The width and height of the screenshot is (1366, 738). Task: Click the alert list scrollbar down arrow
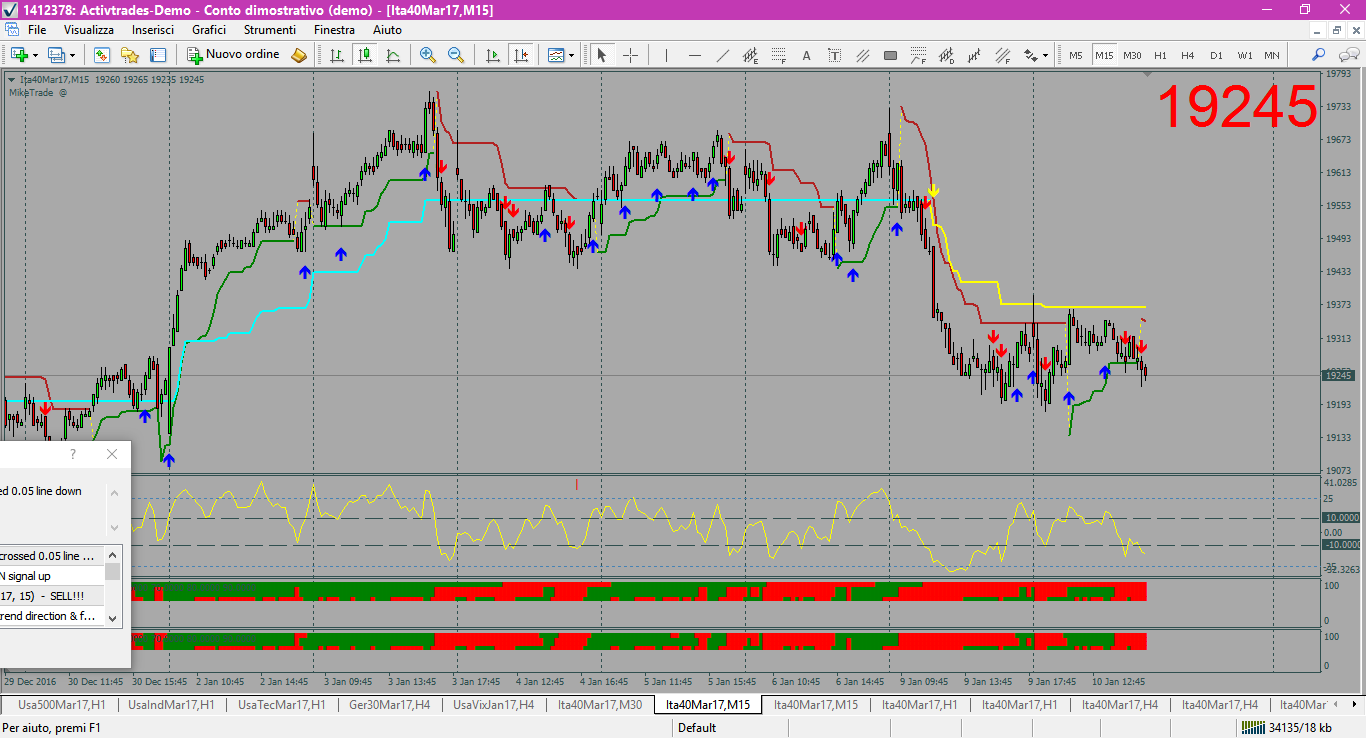tap(113, 619)
